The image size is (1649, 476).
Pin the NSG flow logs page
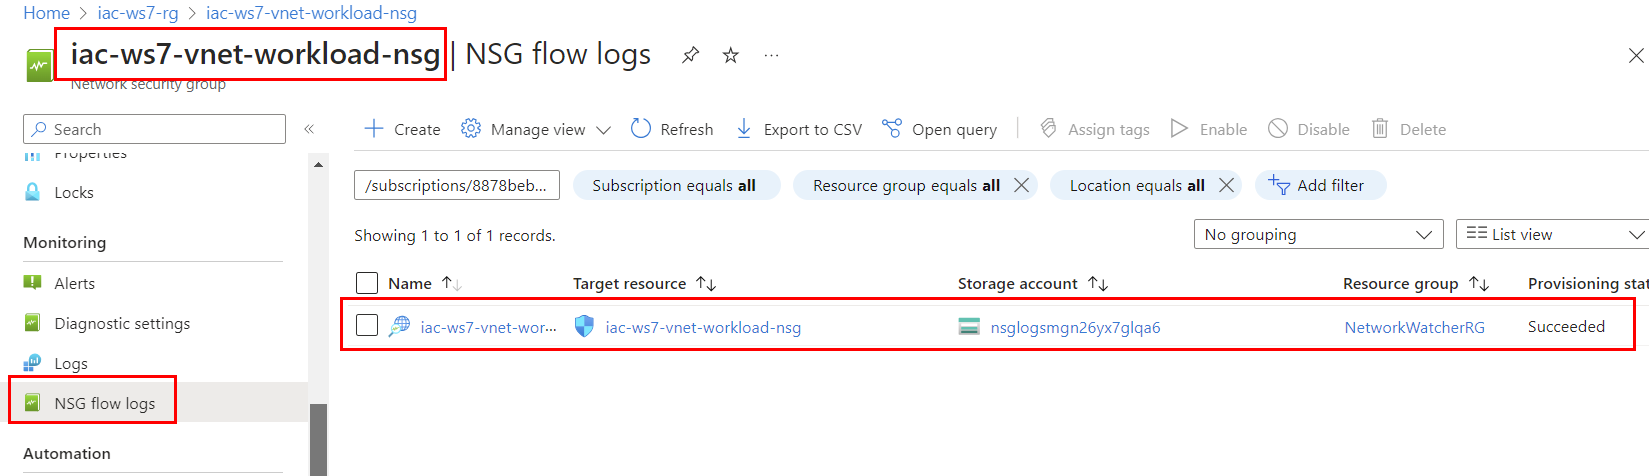pyautogui.click(x=690, y=55)
